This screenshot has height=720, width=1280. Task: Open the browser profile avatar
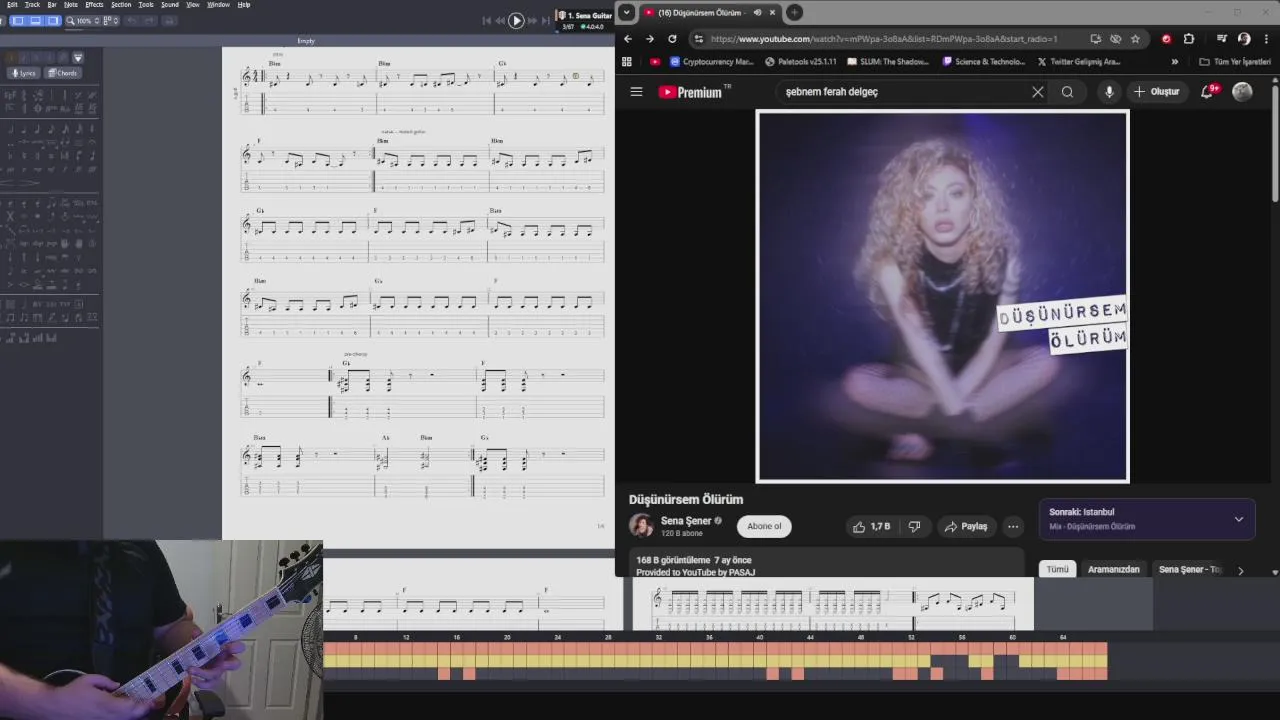pyautogui.click(x=1244, y=39)
